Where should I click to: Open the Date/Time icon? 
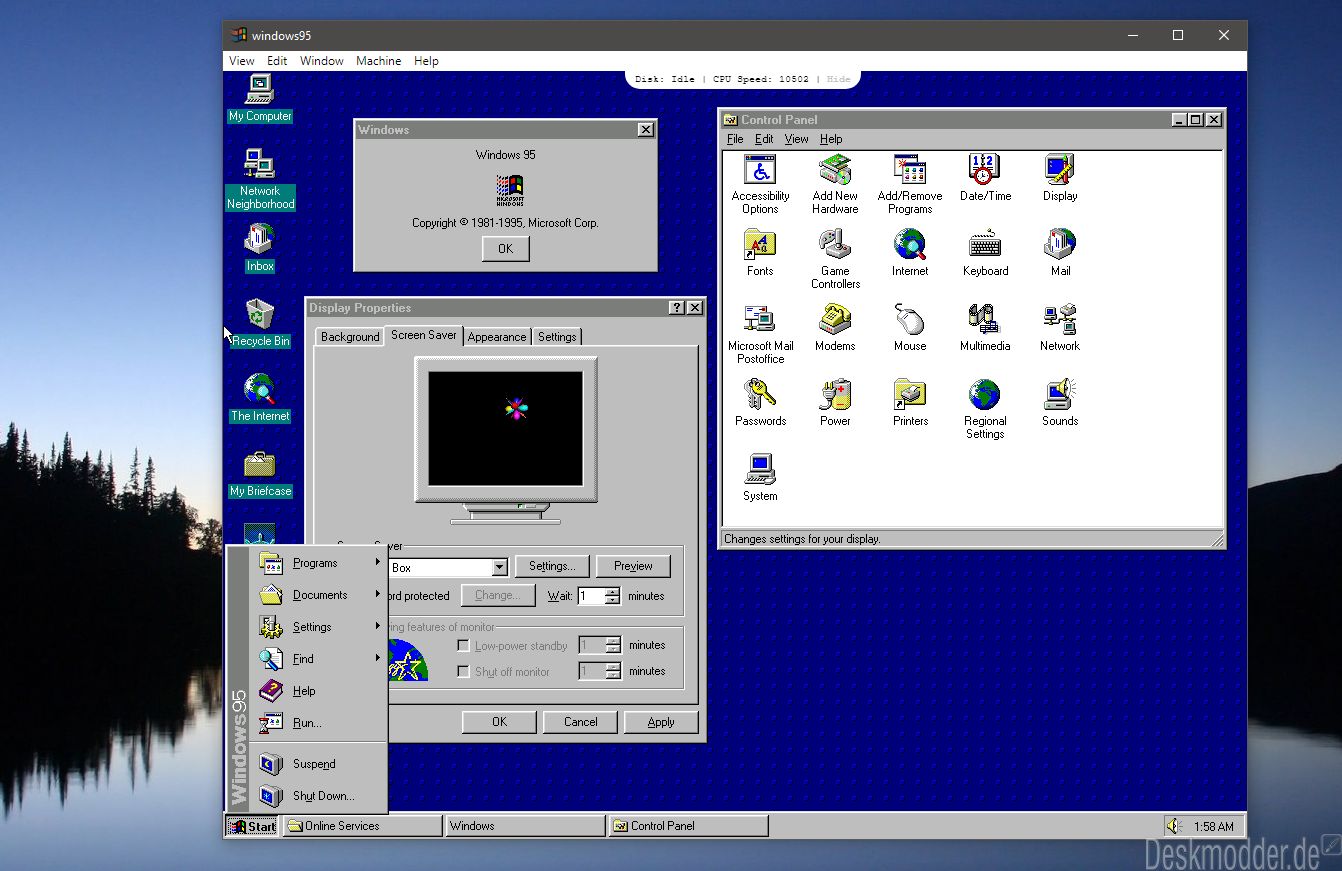pyautogui.click(x=985, y=179)
